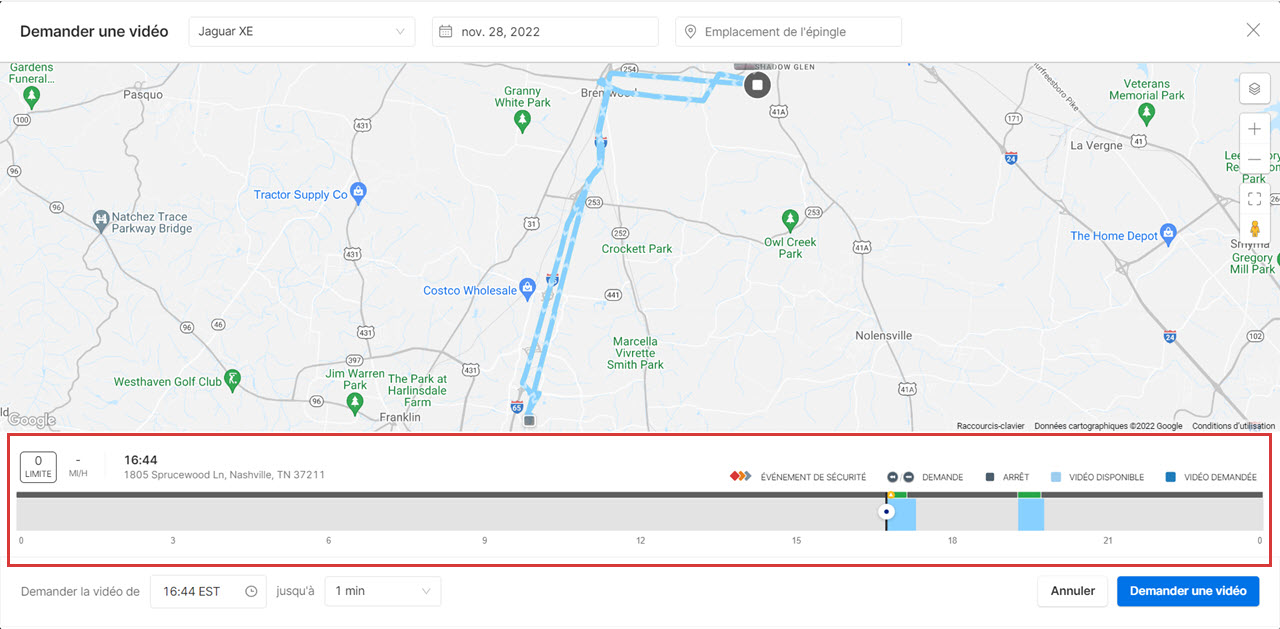Focus the Emplacement de l'épingle field
The width and height of the screenshot is (1280, 629).
[788, 31]
